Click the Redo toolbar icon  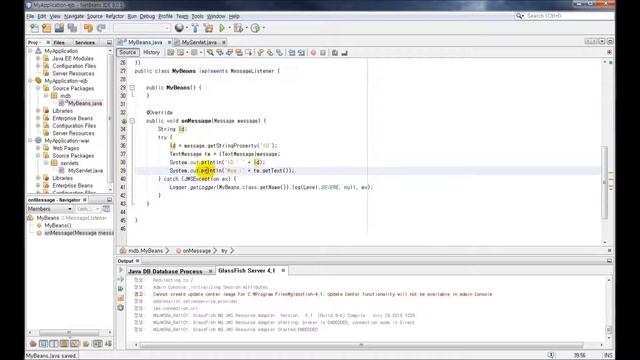pyautogui.click(x=101, y=28)
